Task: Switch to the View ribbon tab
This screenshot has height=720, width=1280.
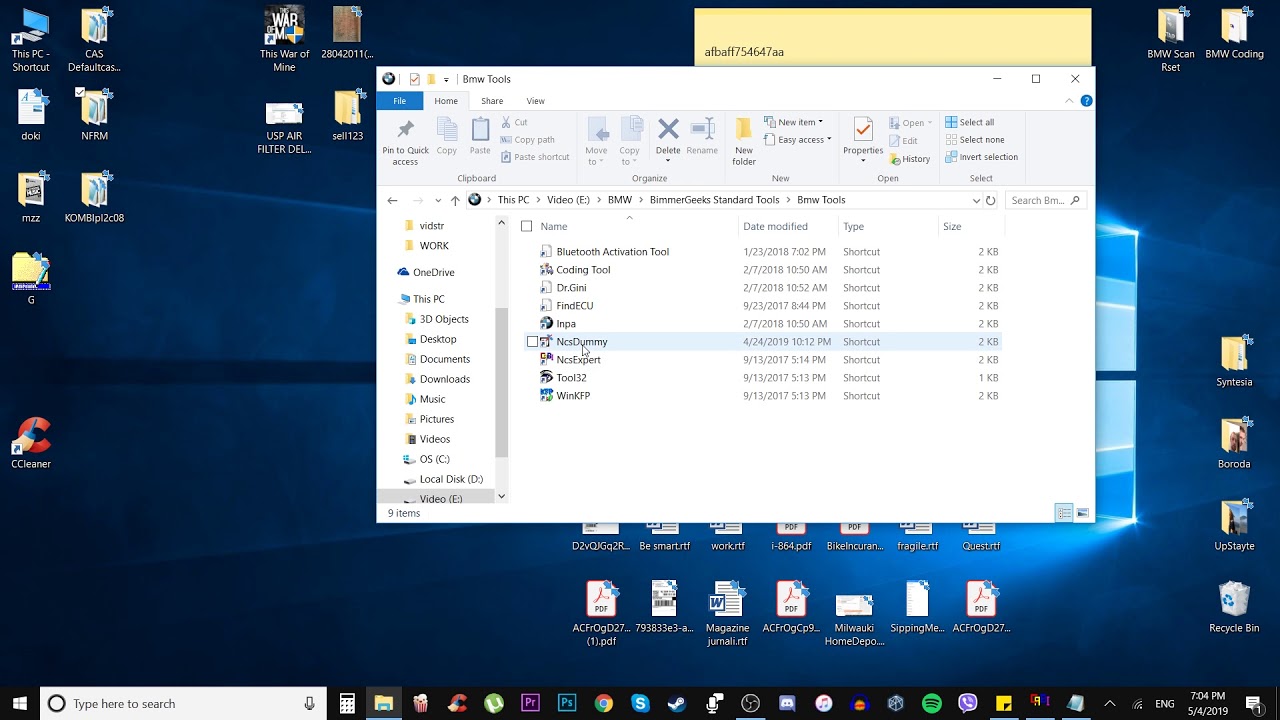Action: click(x=535, y=101)
